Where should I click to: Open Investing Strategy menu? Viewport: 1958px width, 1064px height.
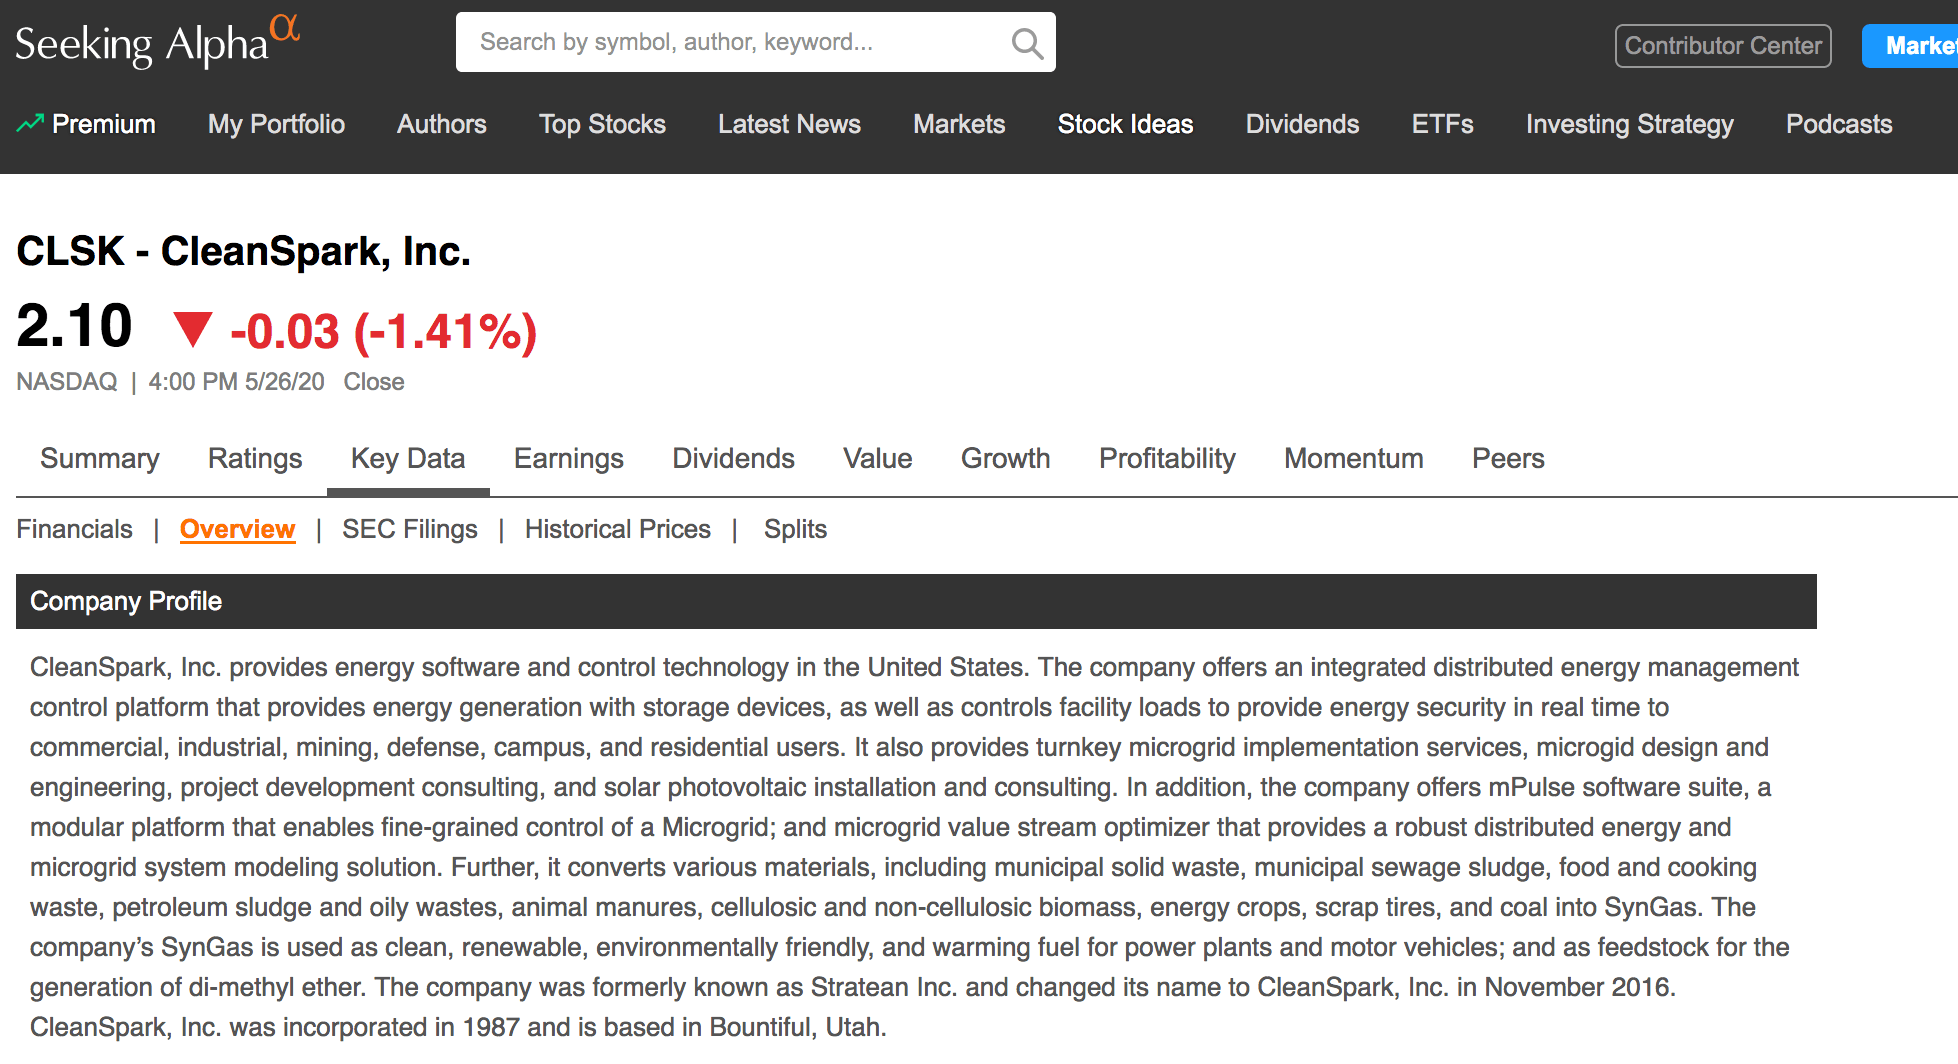pyautogui.click(x=1630, y=124)
